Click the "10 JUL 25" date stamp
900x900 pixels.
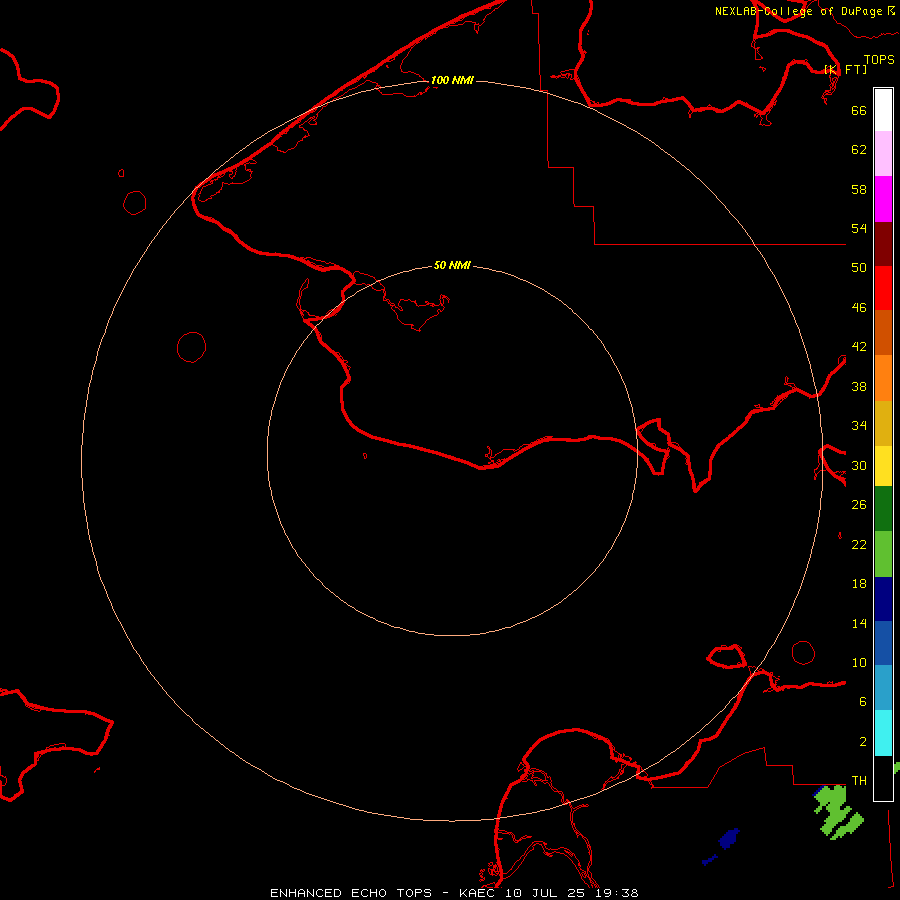(545, 893)
